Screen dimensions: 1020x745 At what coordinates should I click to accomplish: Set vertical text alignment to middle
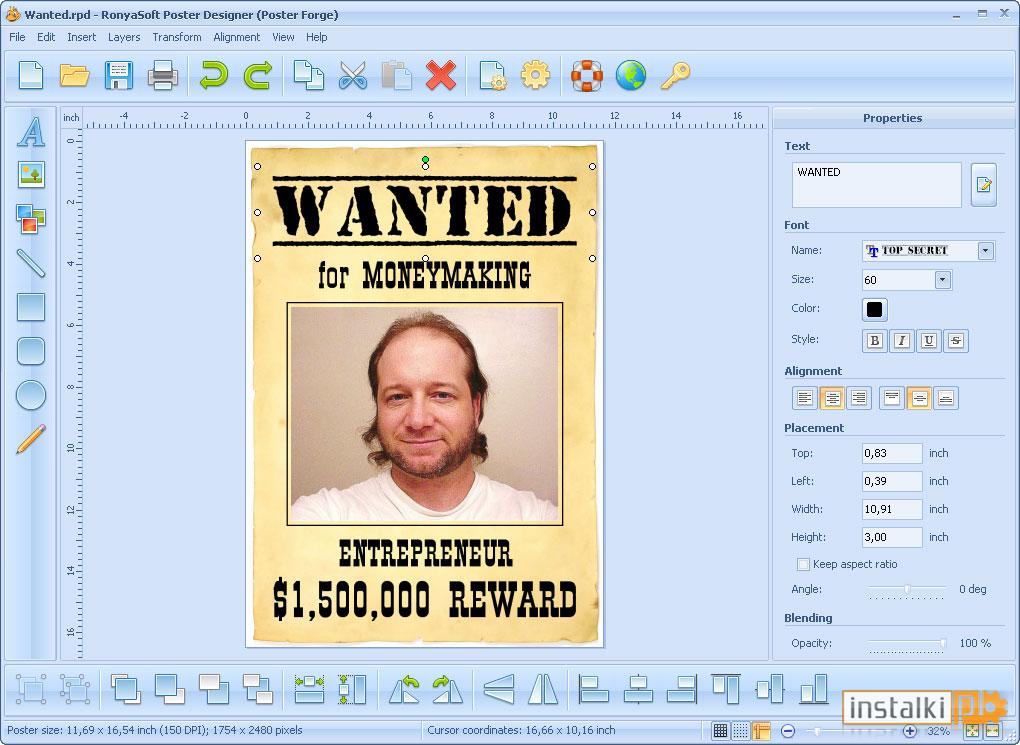(x=919, y=398)
